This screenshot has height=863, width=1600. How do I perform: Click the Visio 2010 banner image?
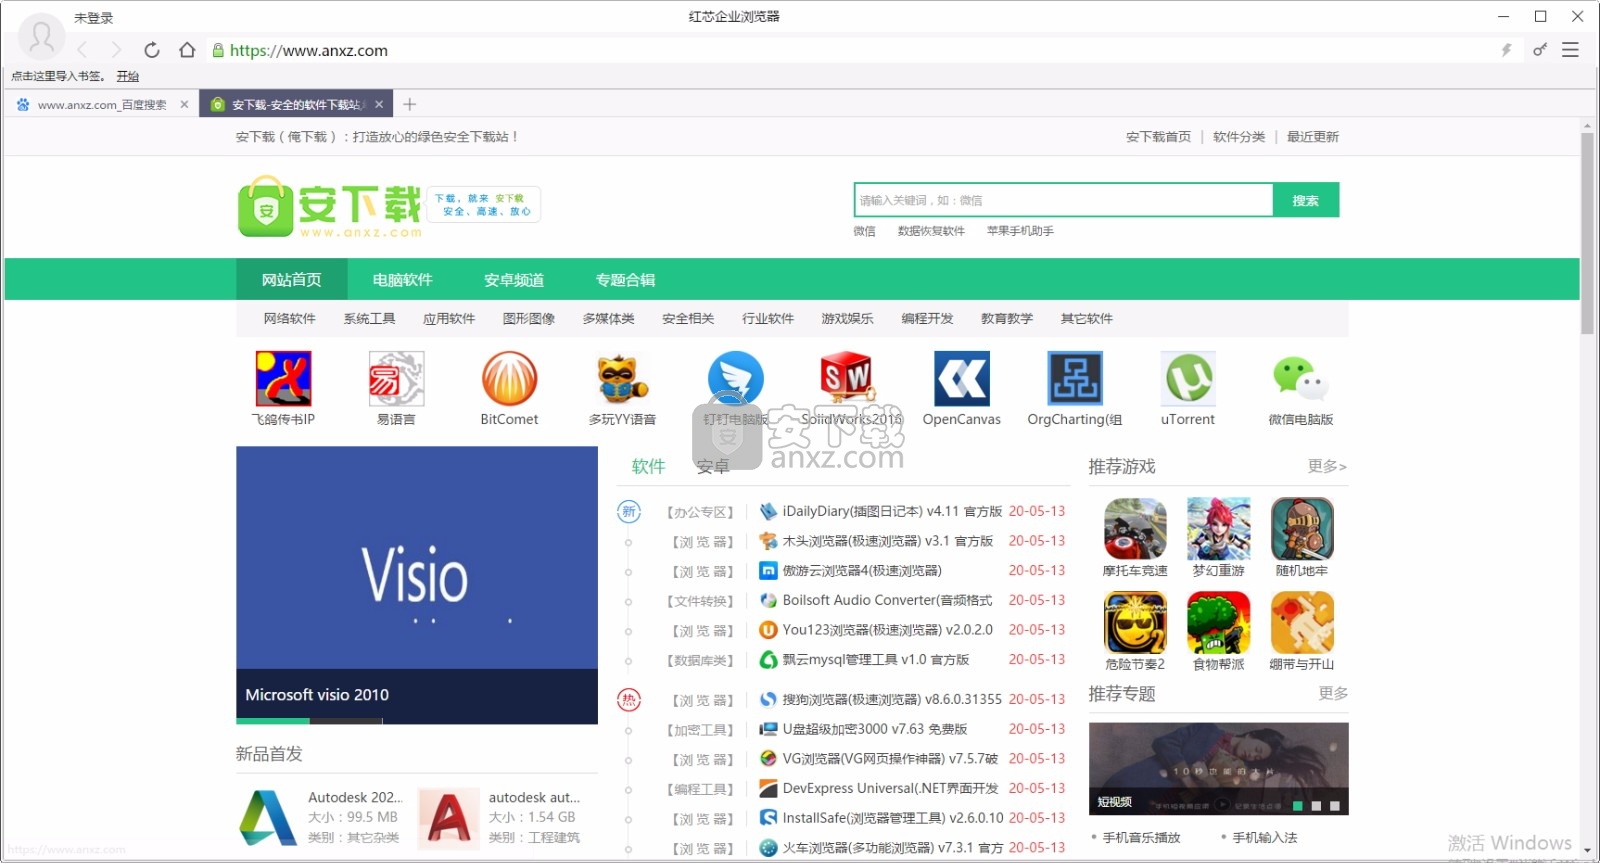(417, 584)
